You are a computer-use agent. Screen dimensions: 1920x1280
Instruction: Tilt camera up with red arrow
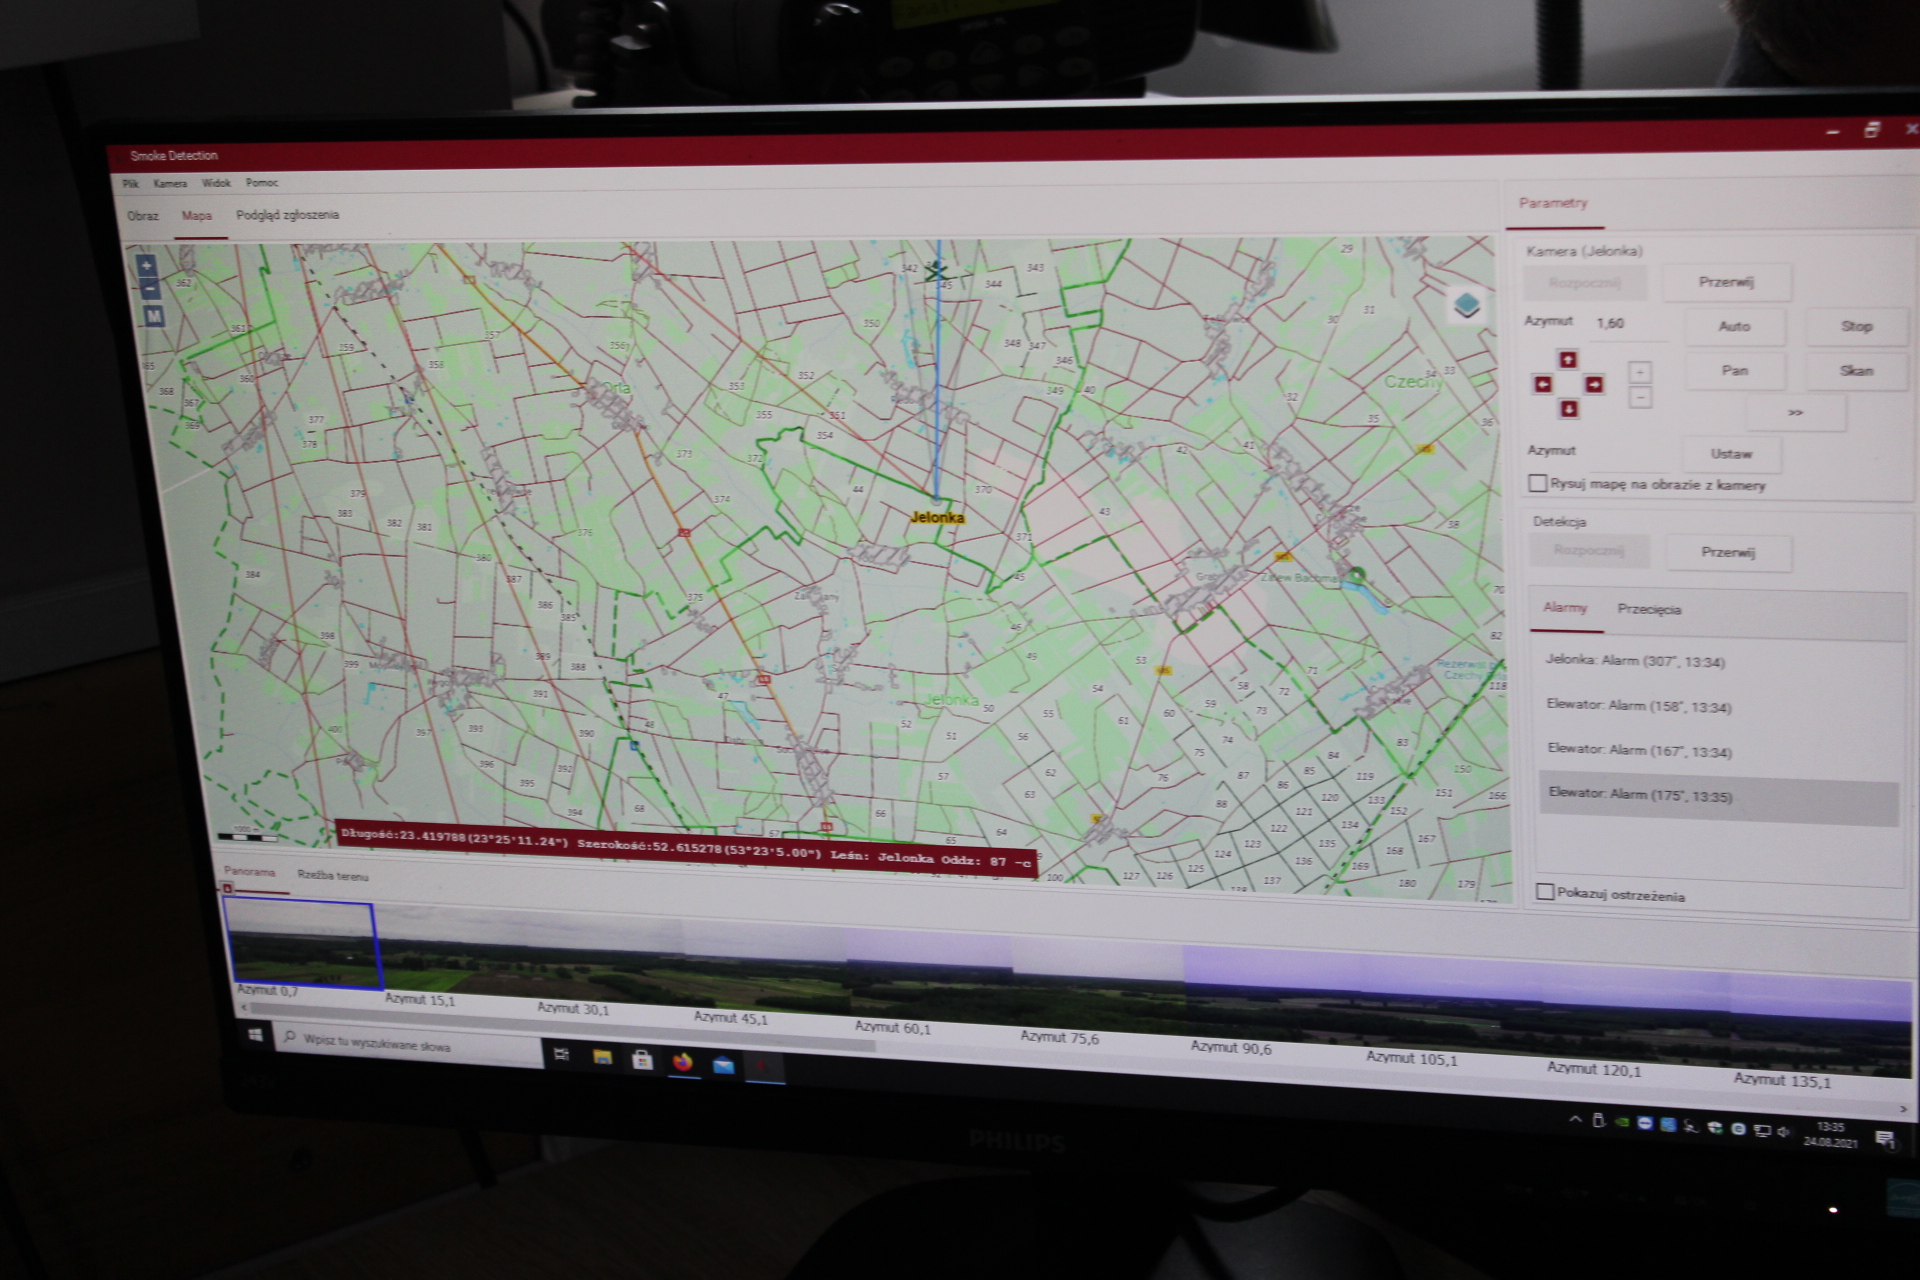tap(1567, 359)
